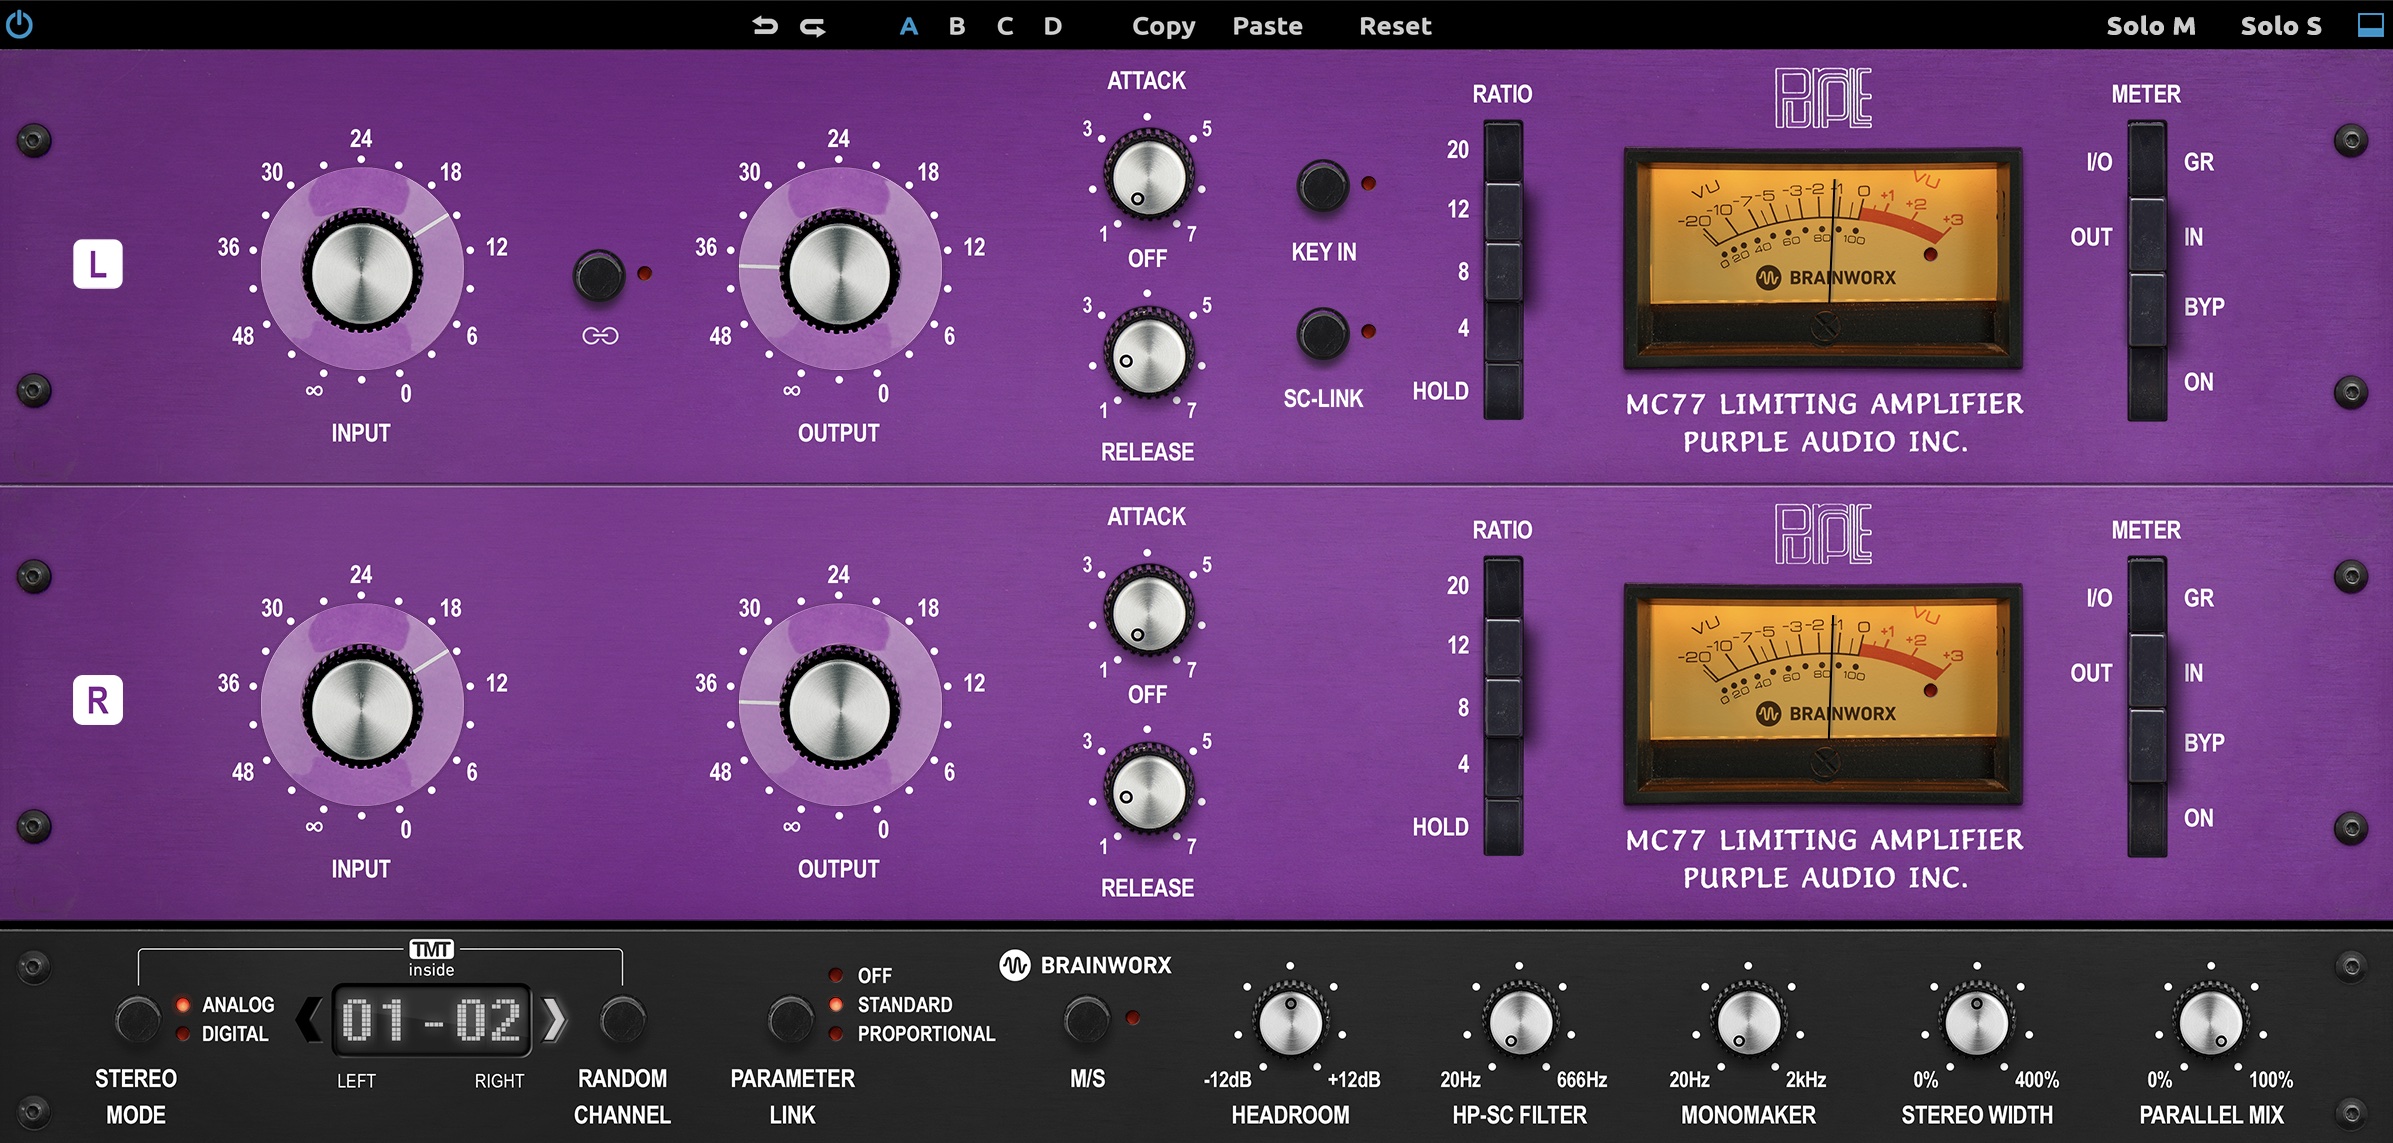Select the L channel badge
The height and width of the screenshot is (1143, 2393).
(x=98, y=264)
